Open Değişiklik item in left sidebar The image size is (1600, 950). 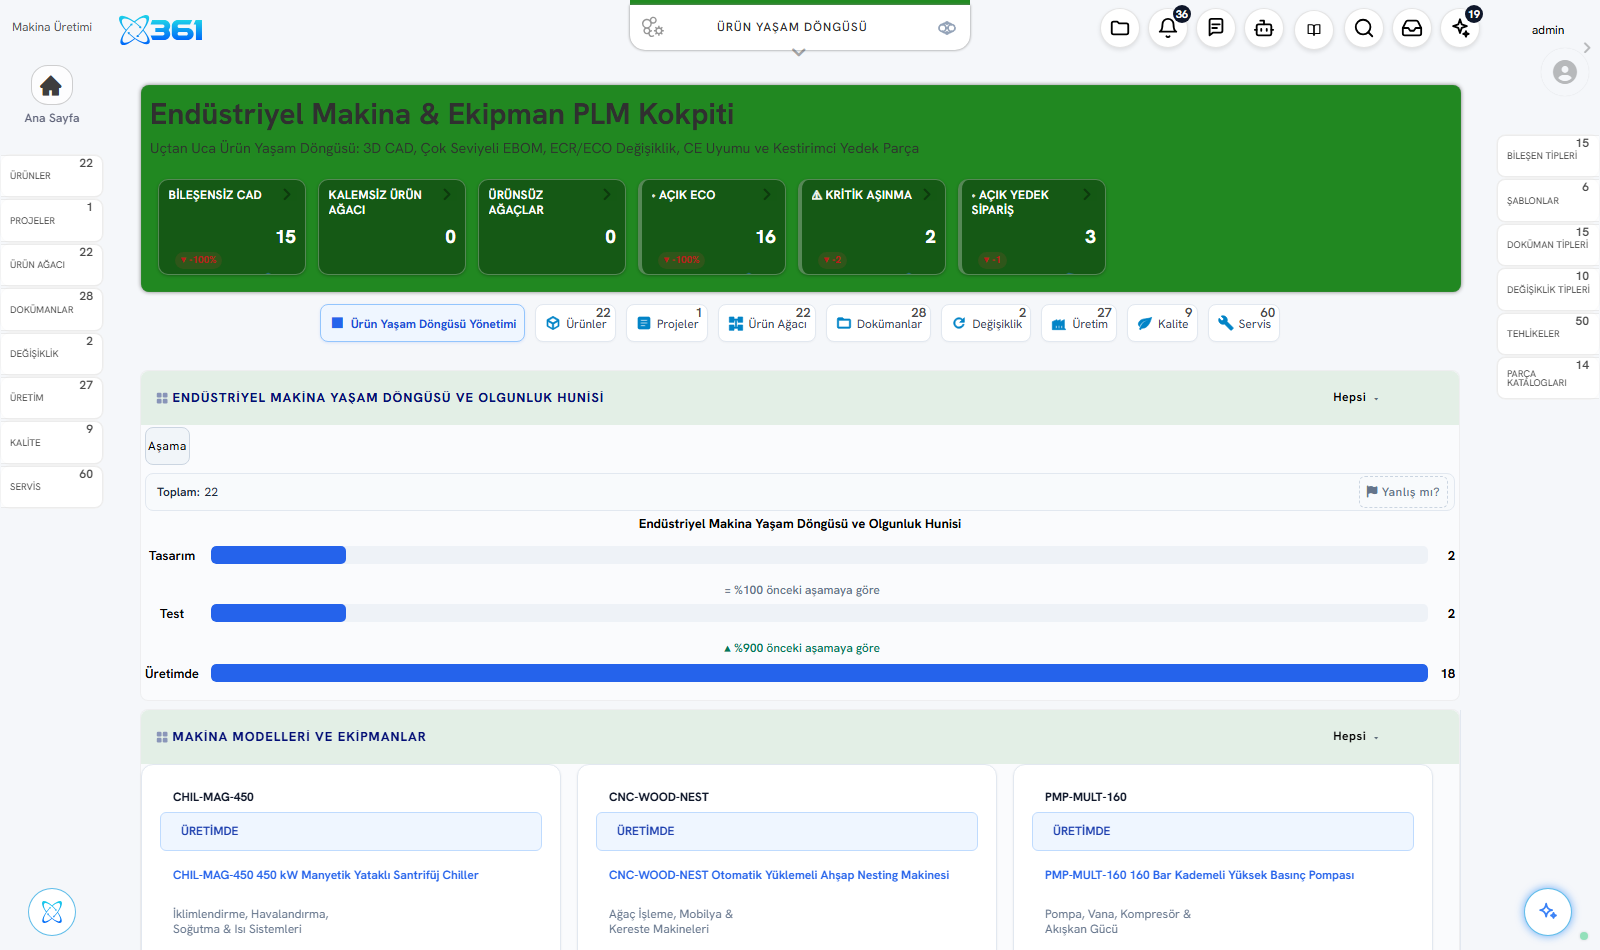(x=51, y=354)
